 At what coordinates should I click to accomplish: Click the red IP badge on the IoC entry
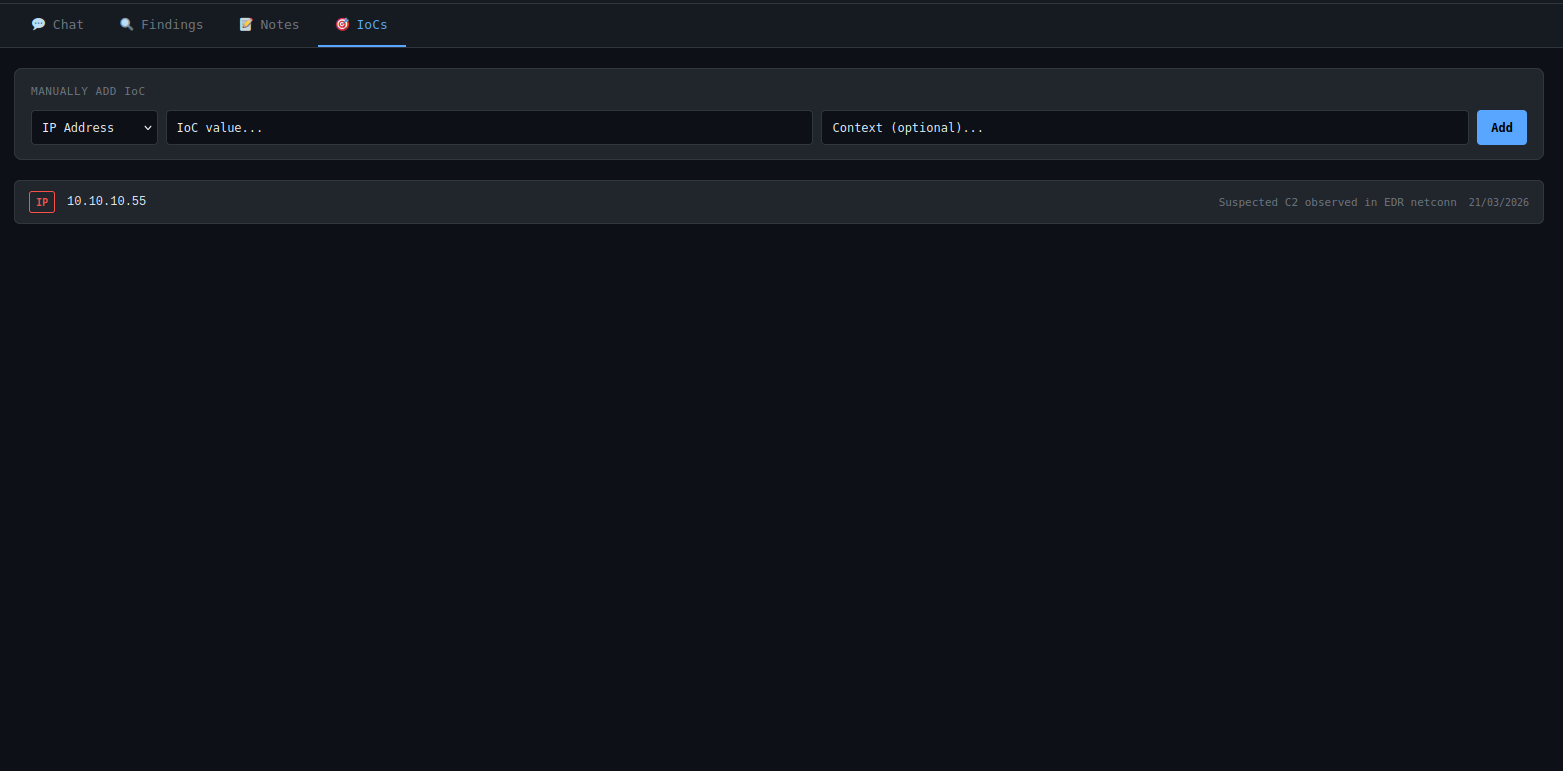pyautogui.click(x=42, y=202)
